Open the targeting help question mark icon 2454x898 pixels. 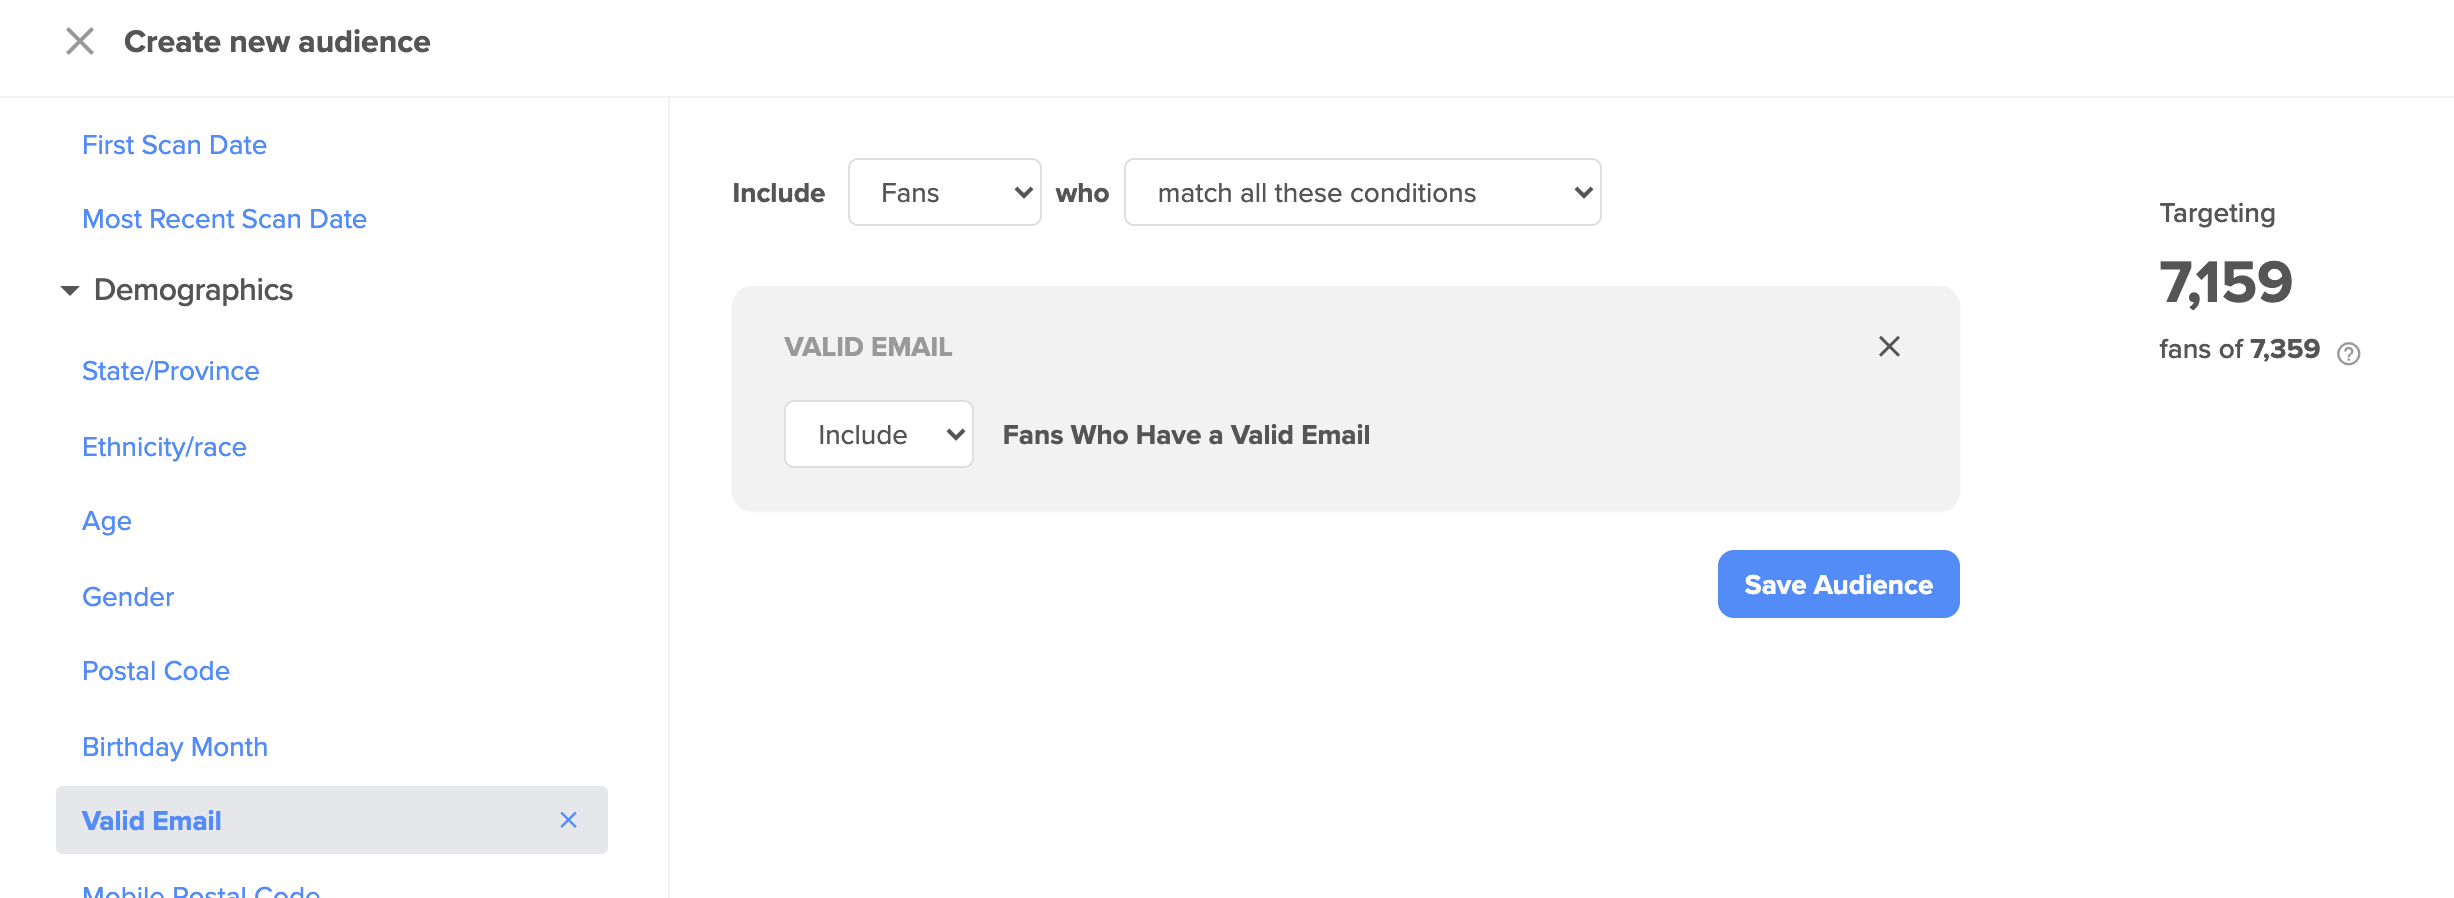2348,353
